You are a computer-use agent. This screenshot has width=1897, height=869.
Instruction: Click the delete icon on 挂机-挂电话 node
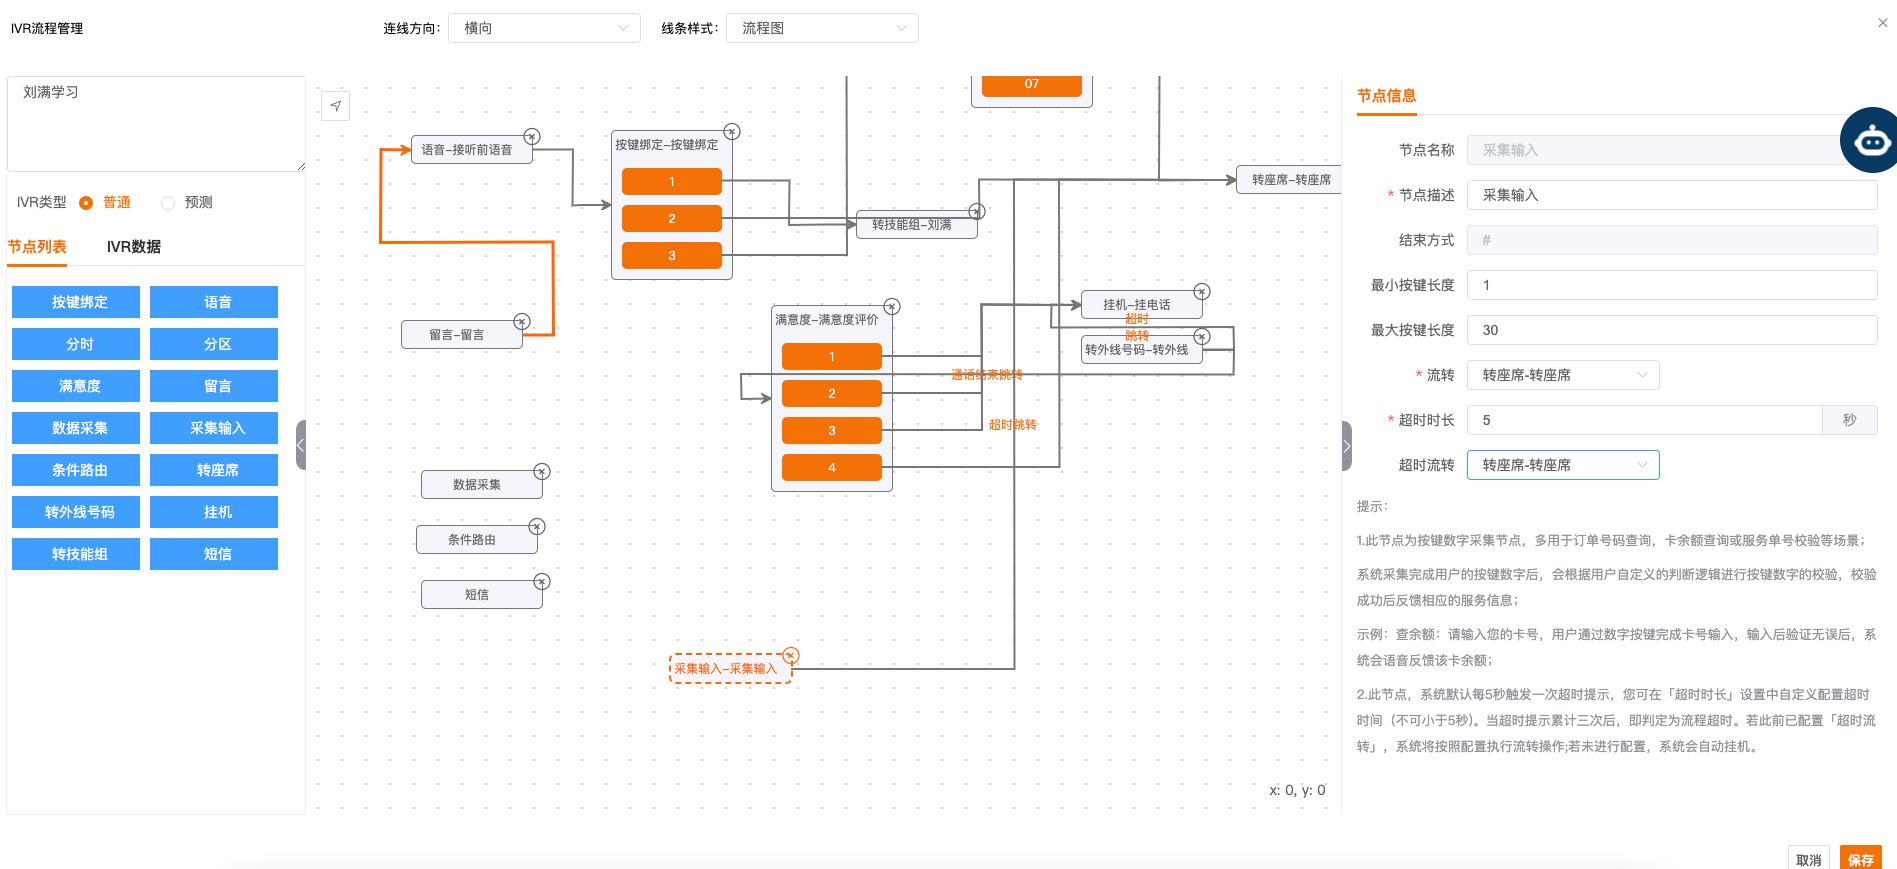point(1202,292)
